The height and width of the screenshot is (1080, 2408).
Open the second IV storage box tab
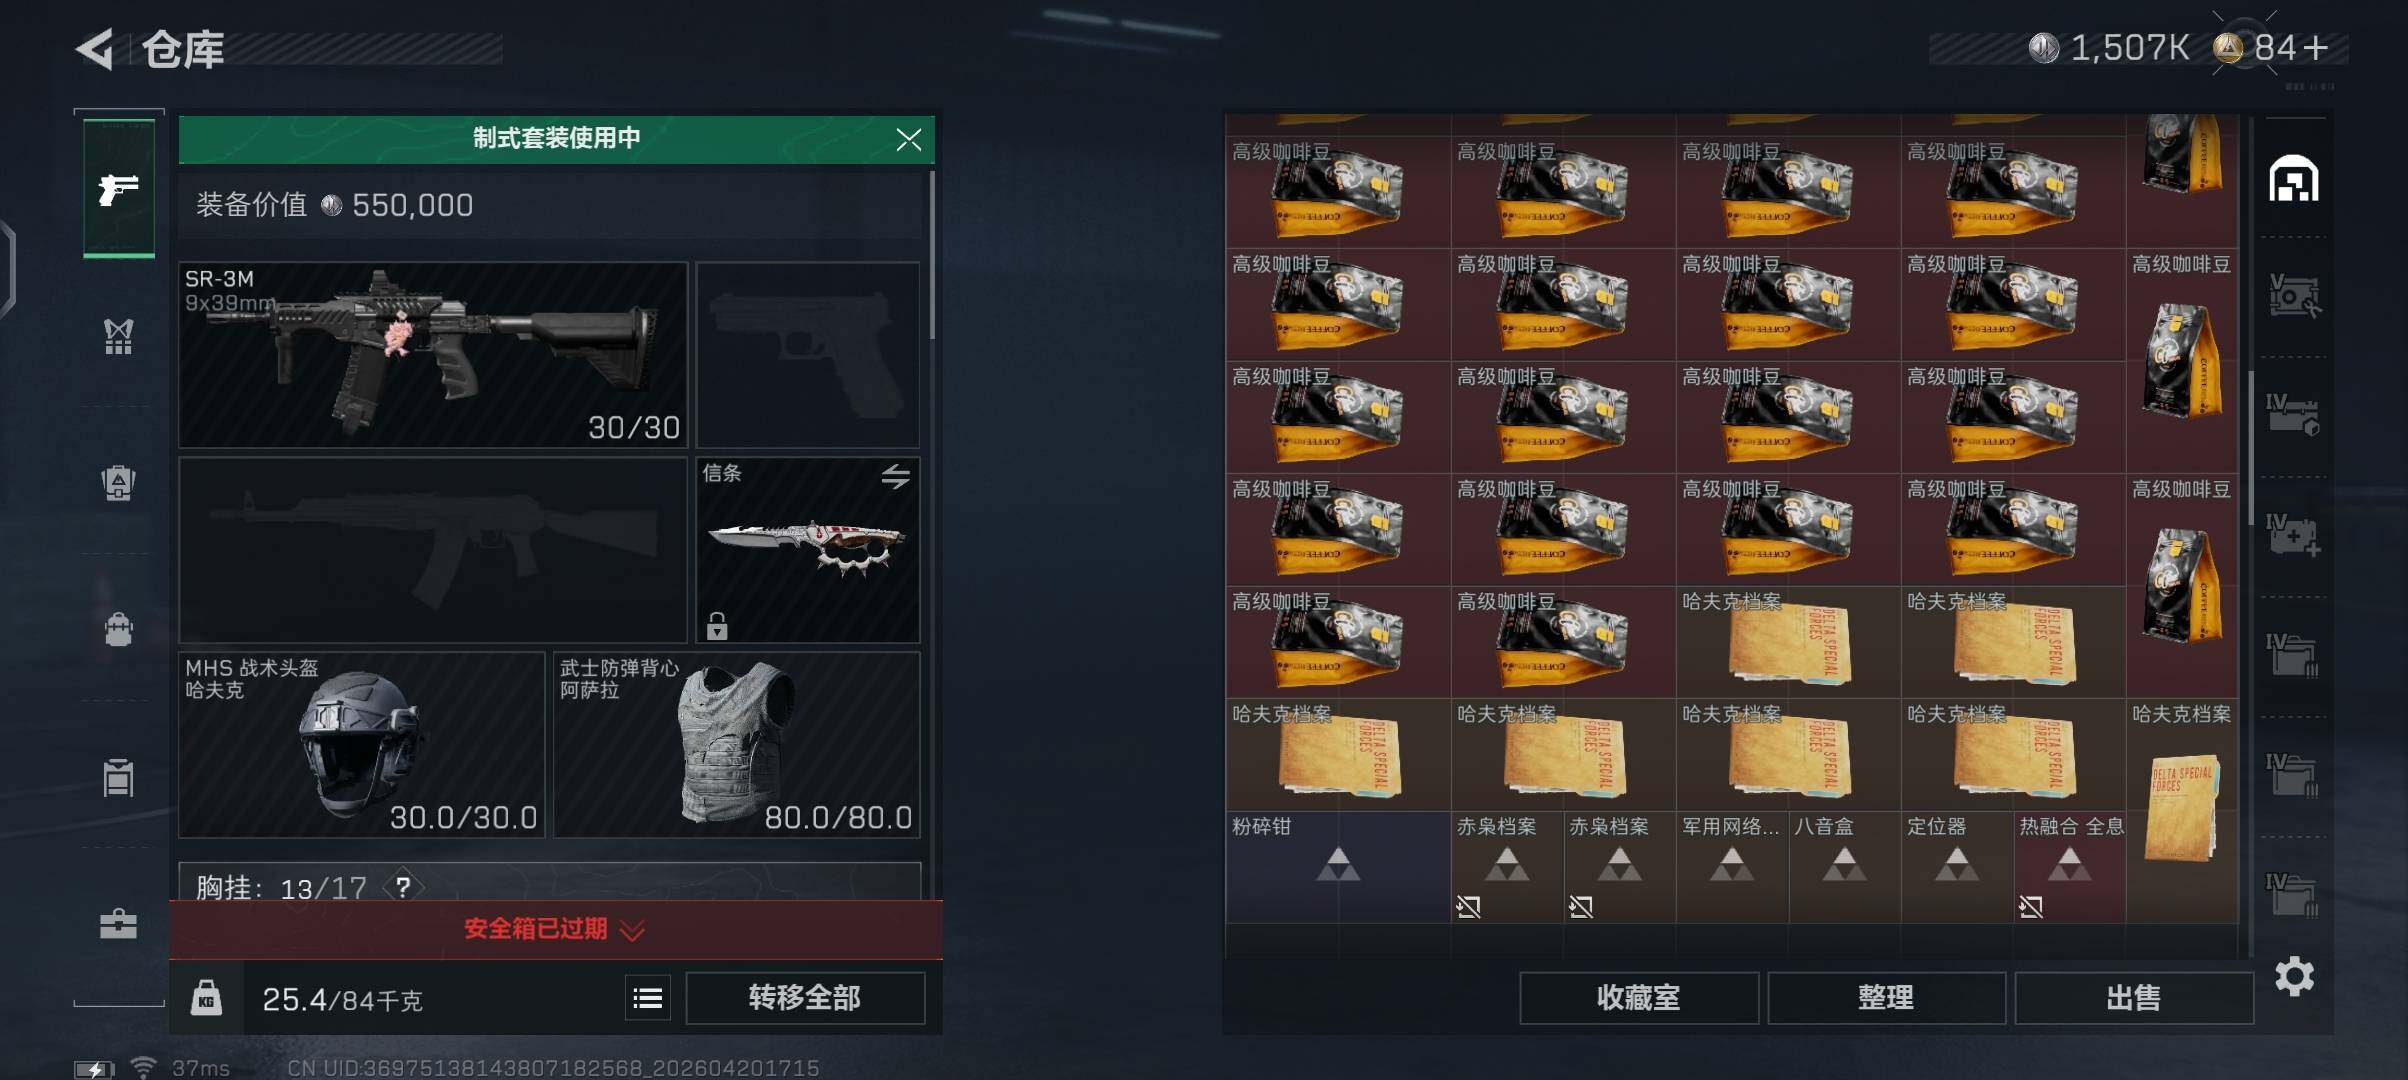click(x=2293, y=775)
